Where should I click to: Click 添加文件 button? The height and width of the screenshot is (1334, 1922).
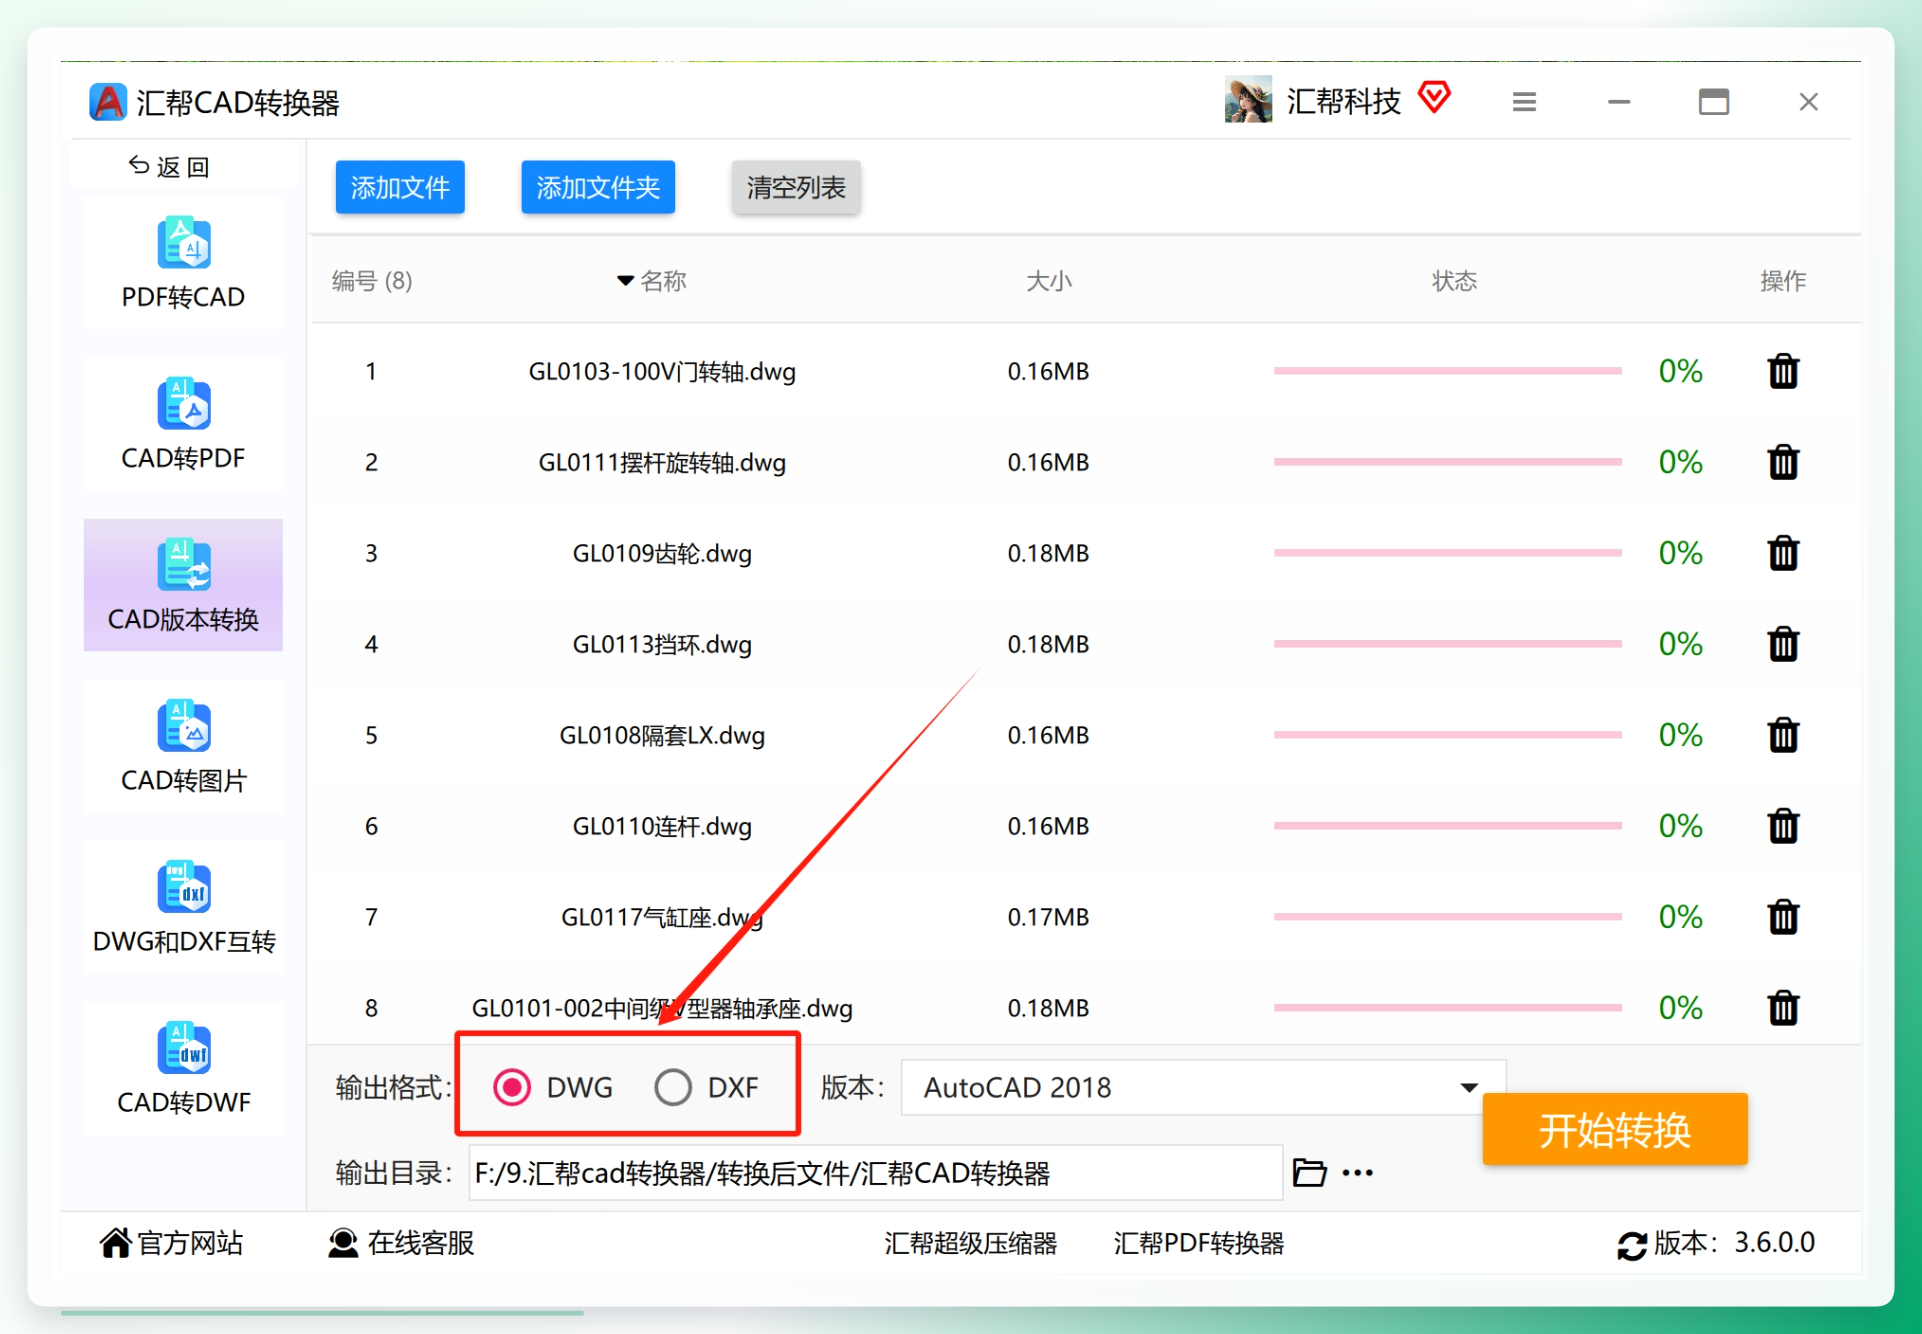coord(400,187)
